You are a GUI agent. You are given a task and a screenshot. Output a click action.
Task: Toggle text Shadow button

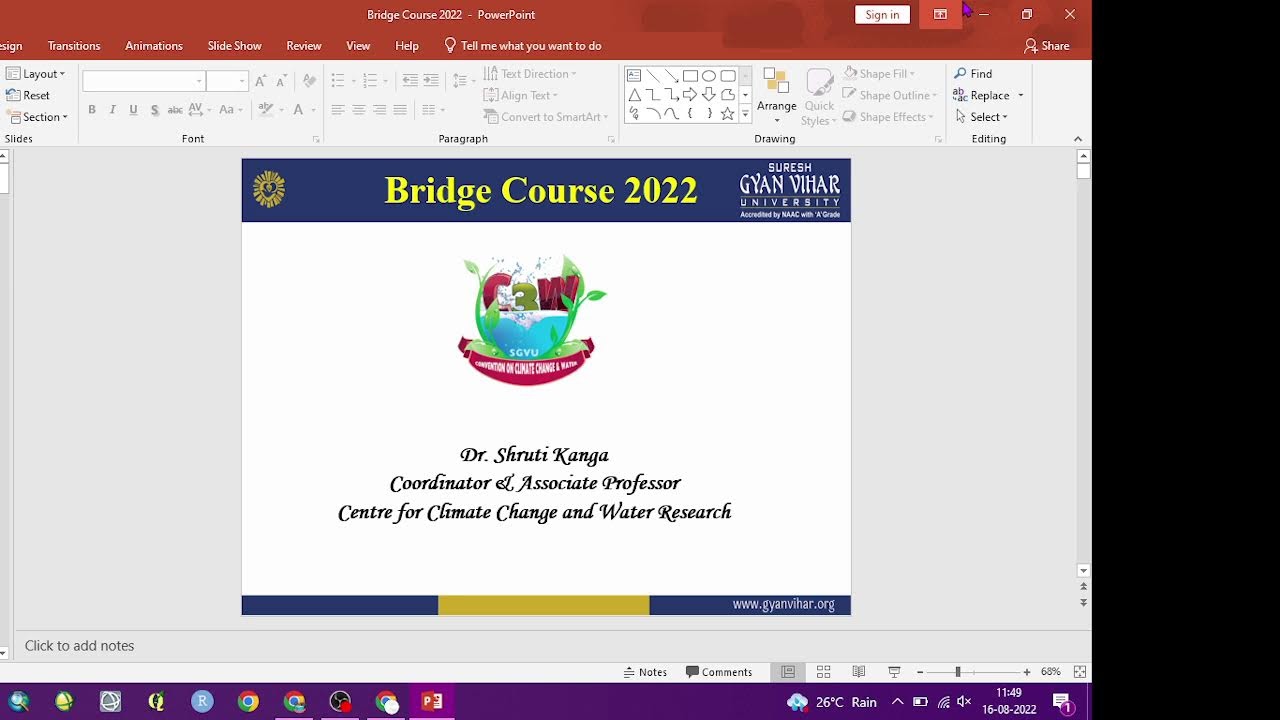(x=154, y=110)
